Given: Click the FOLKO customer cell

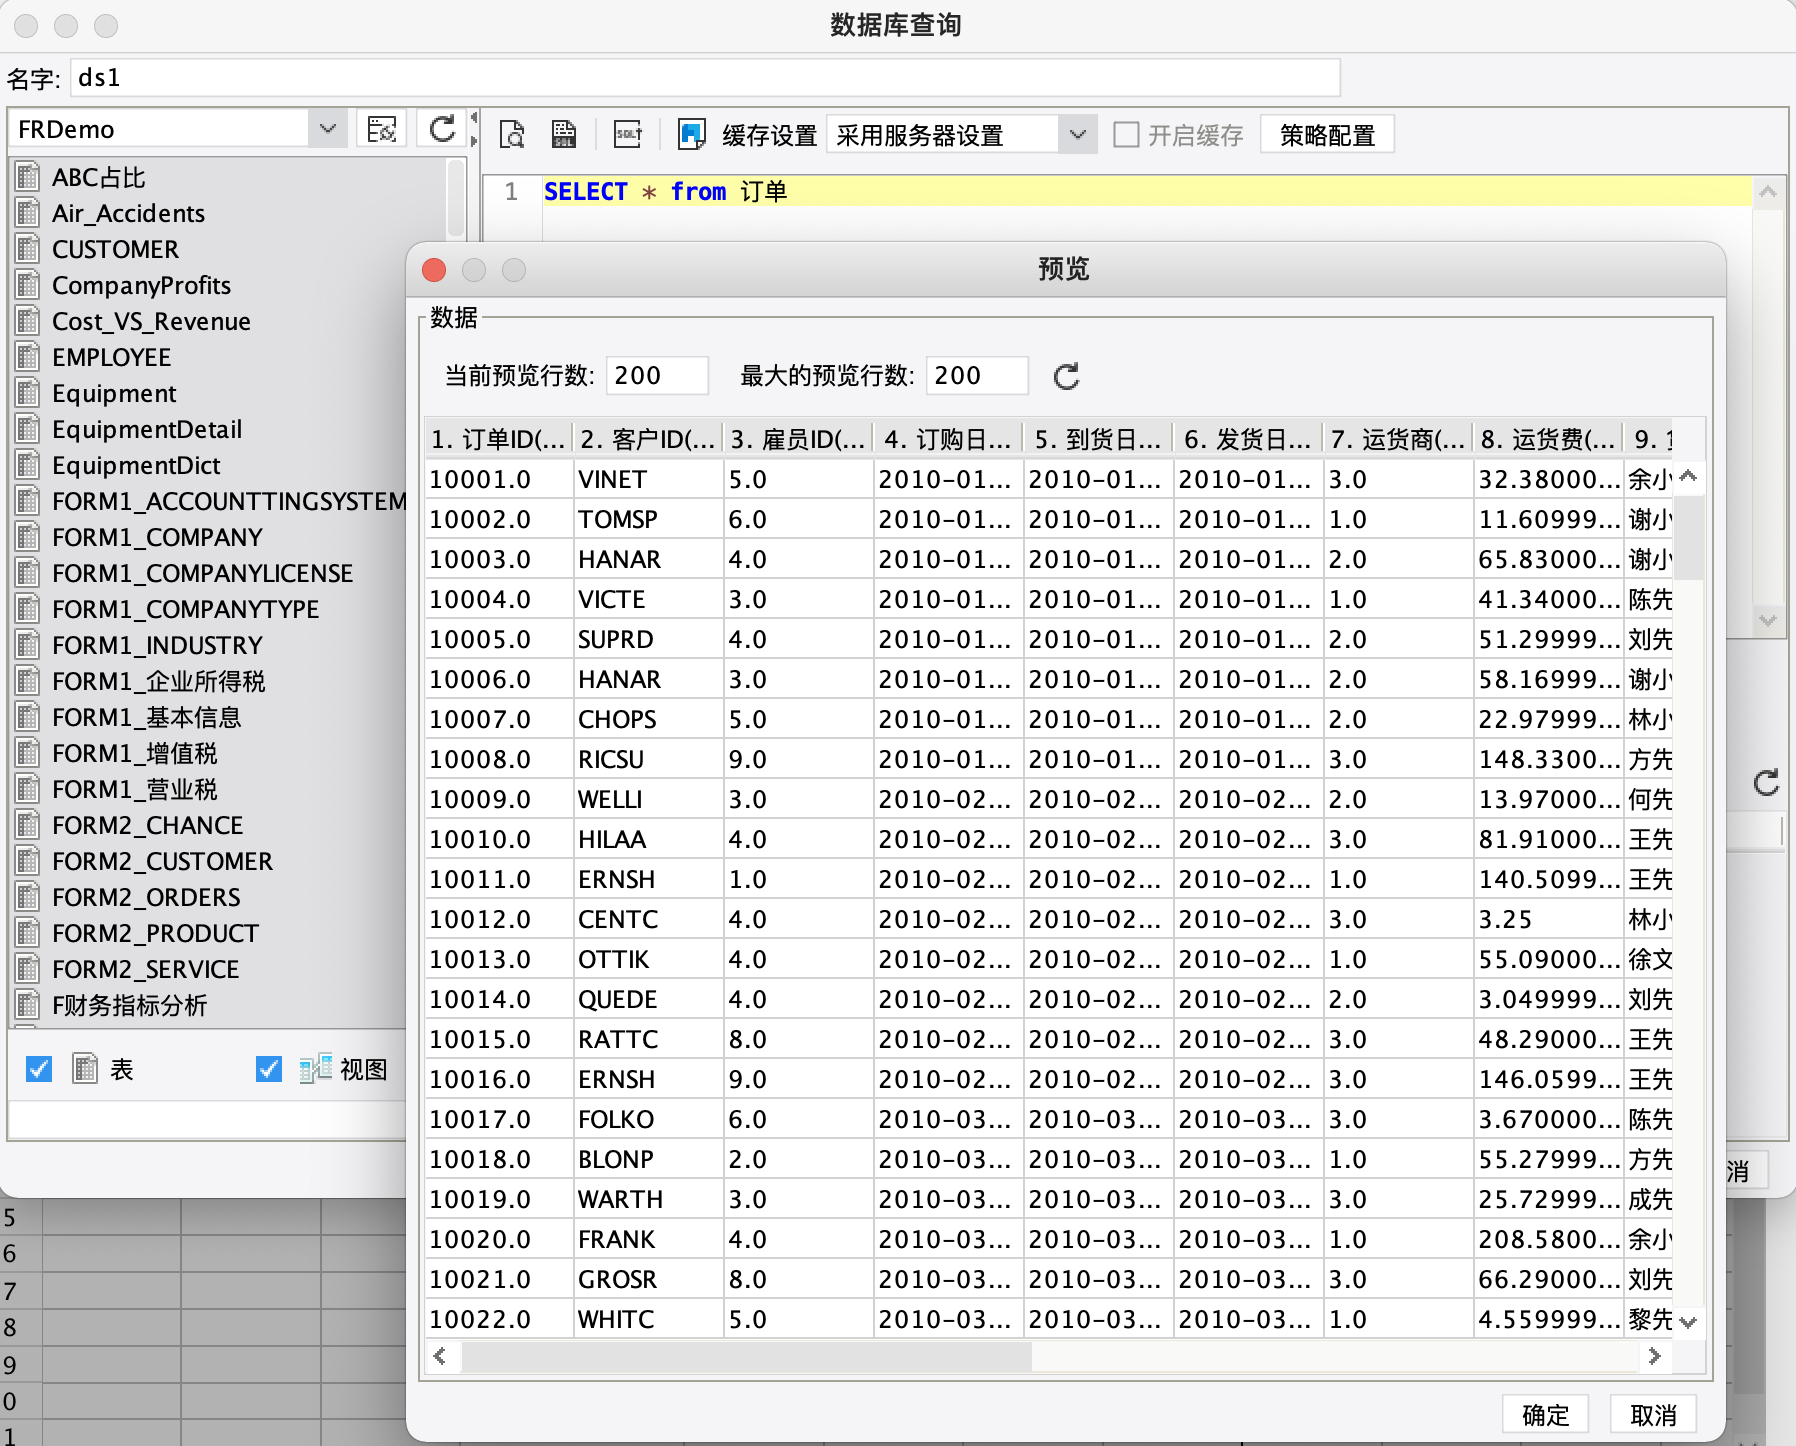Looking at the screenshot, I should (x=648, y=1119).
